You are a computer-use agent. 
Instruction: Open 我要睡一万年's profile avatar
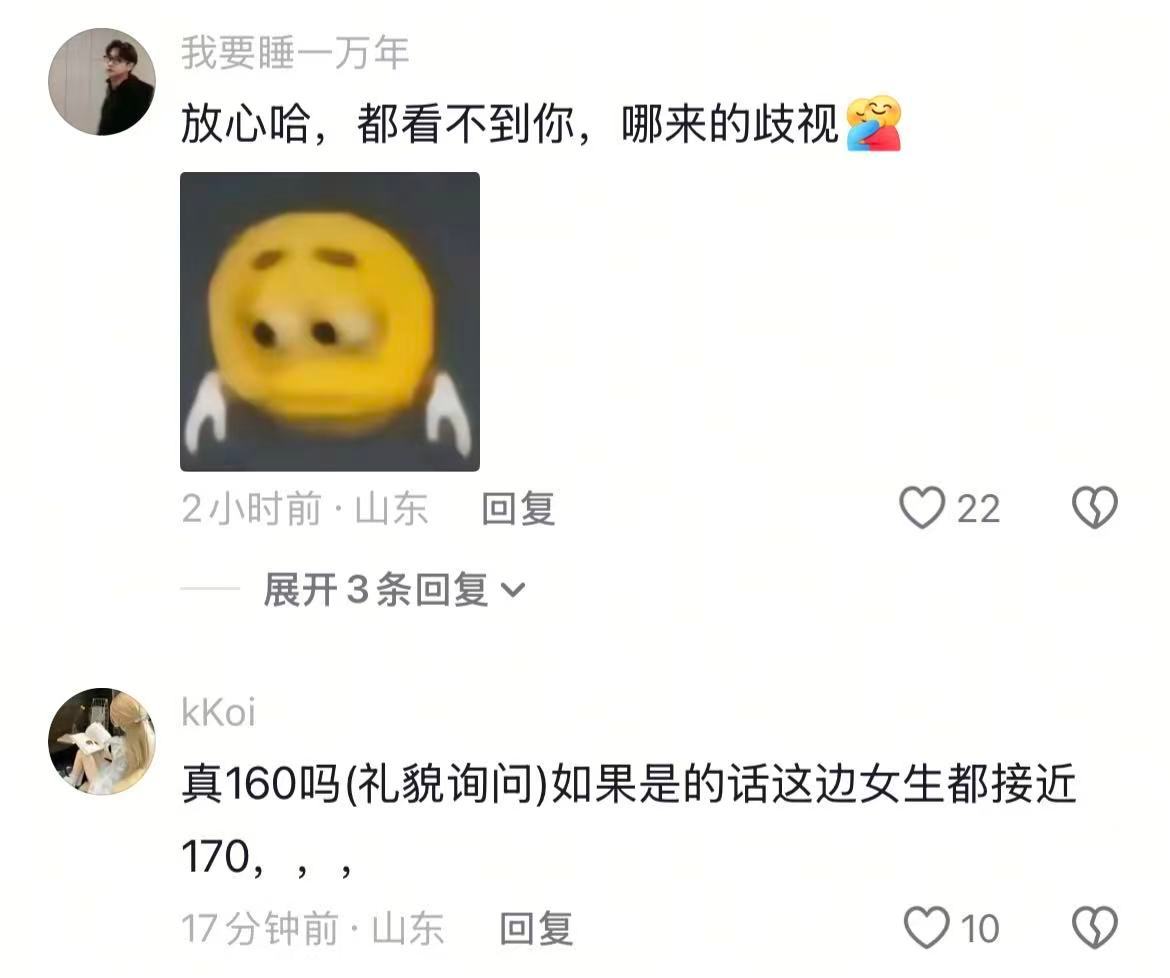pyautogui.click(x=102, y=82)
